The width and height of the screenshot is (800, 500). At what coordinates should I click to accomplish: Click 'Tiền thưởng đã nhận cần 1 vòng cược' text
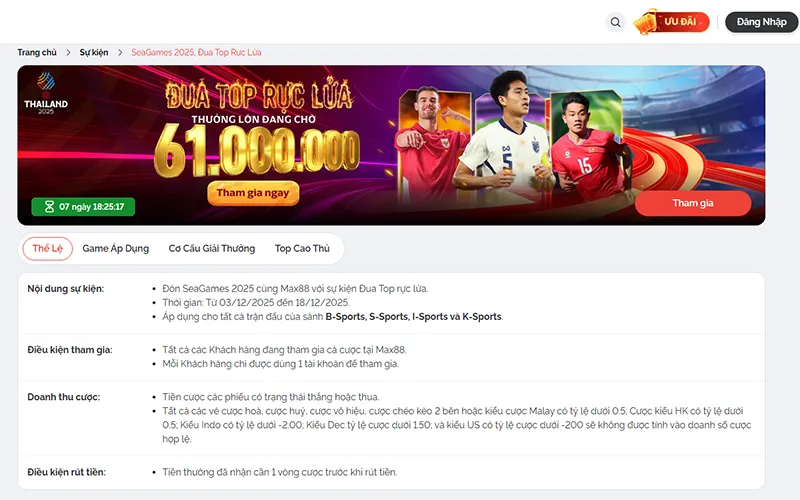pyautogui.click(x=280, y=472)
